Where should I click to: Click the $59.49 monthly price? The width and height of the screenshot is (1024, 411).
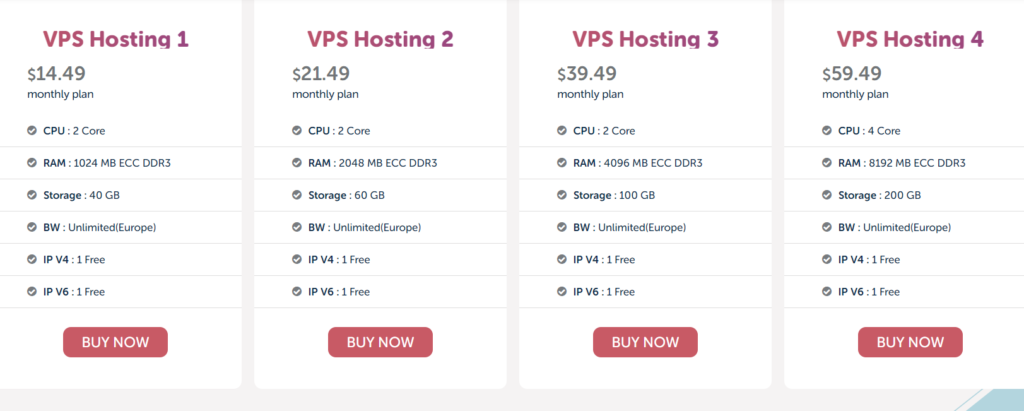(x=852, y=74)
